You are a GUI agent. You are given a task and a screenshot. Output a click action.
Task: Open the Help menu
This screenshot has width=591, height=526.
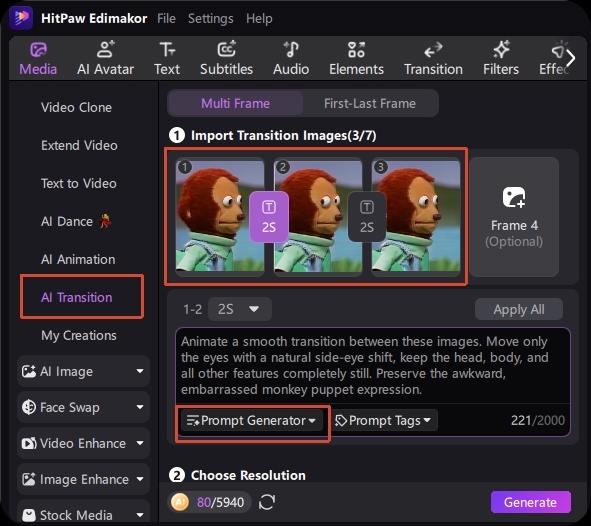coord(259,18)
